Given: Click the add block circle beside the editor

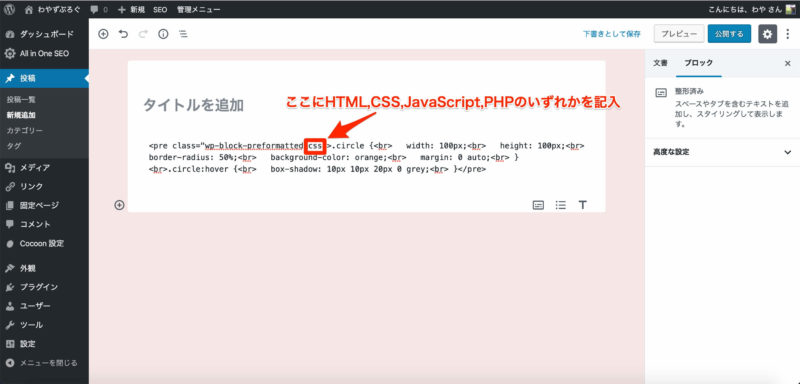Looking at the screenshot, I should 119,205.
